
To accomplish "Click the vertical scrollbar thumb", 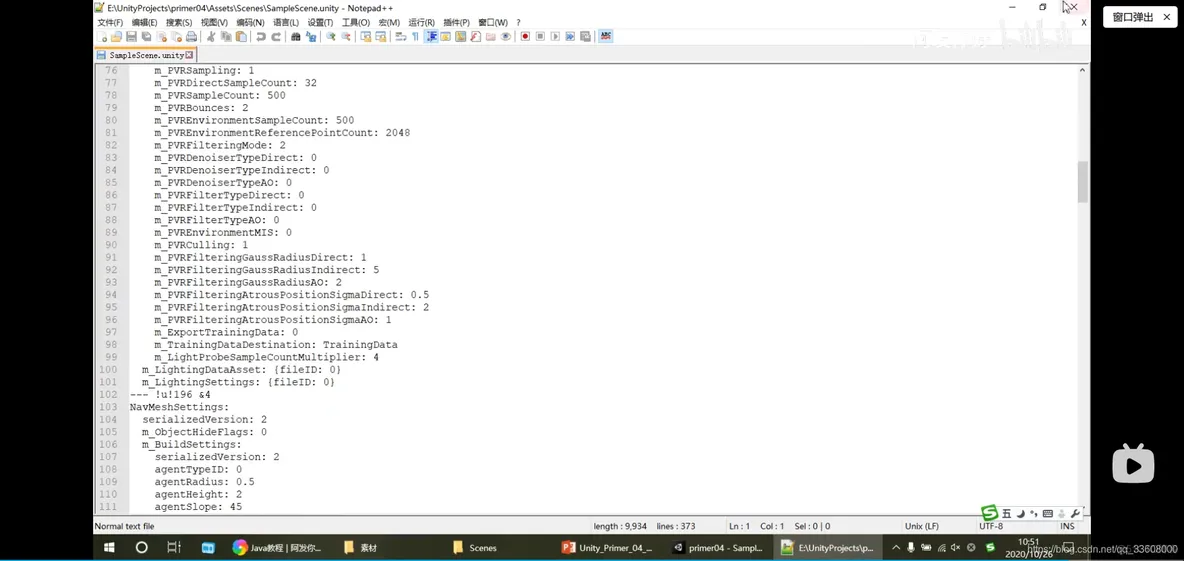I will pyautogui.click(x=1083, y=182).
